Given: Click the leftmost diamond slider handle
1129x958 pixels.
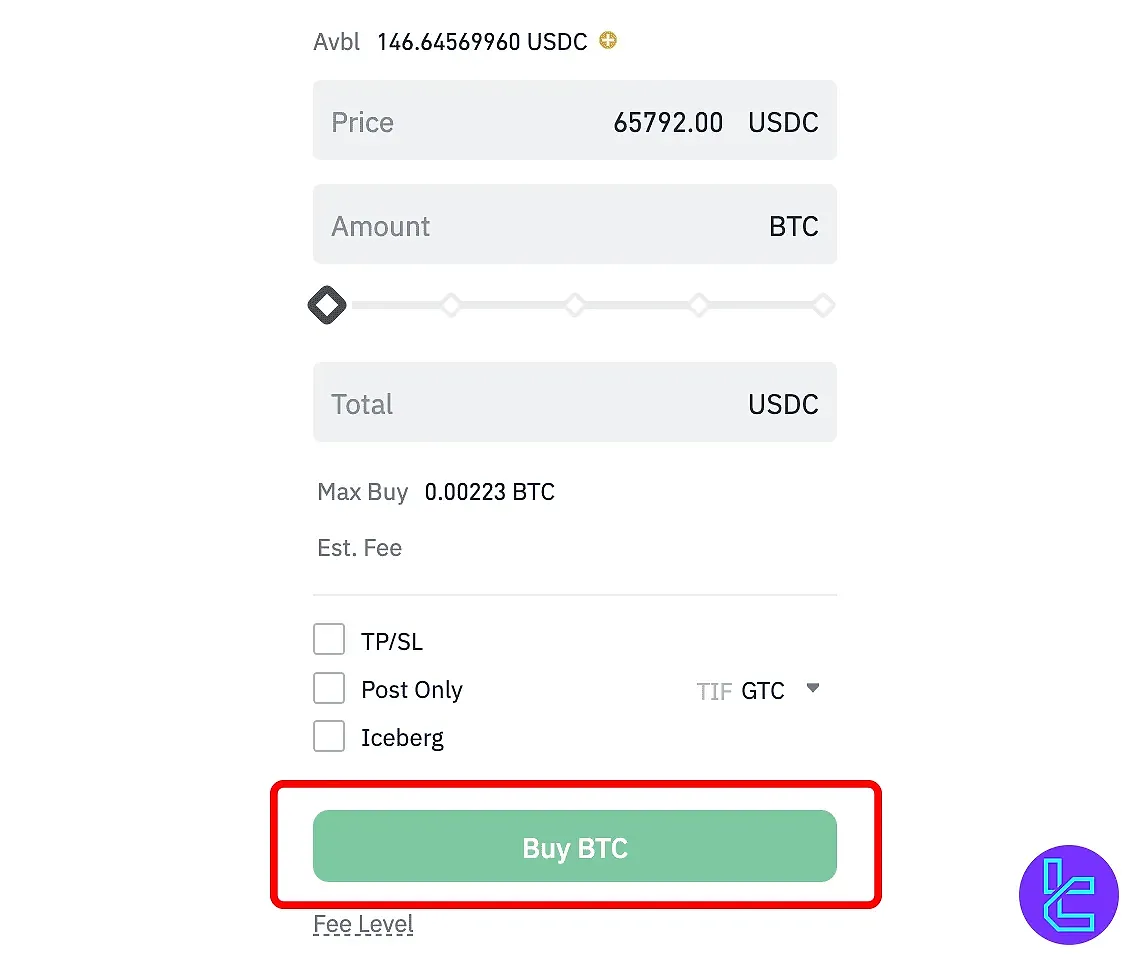Looking at the screenshot, I should click(327, 305).
